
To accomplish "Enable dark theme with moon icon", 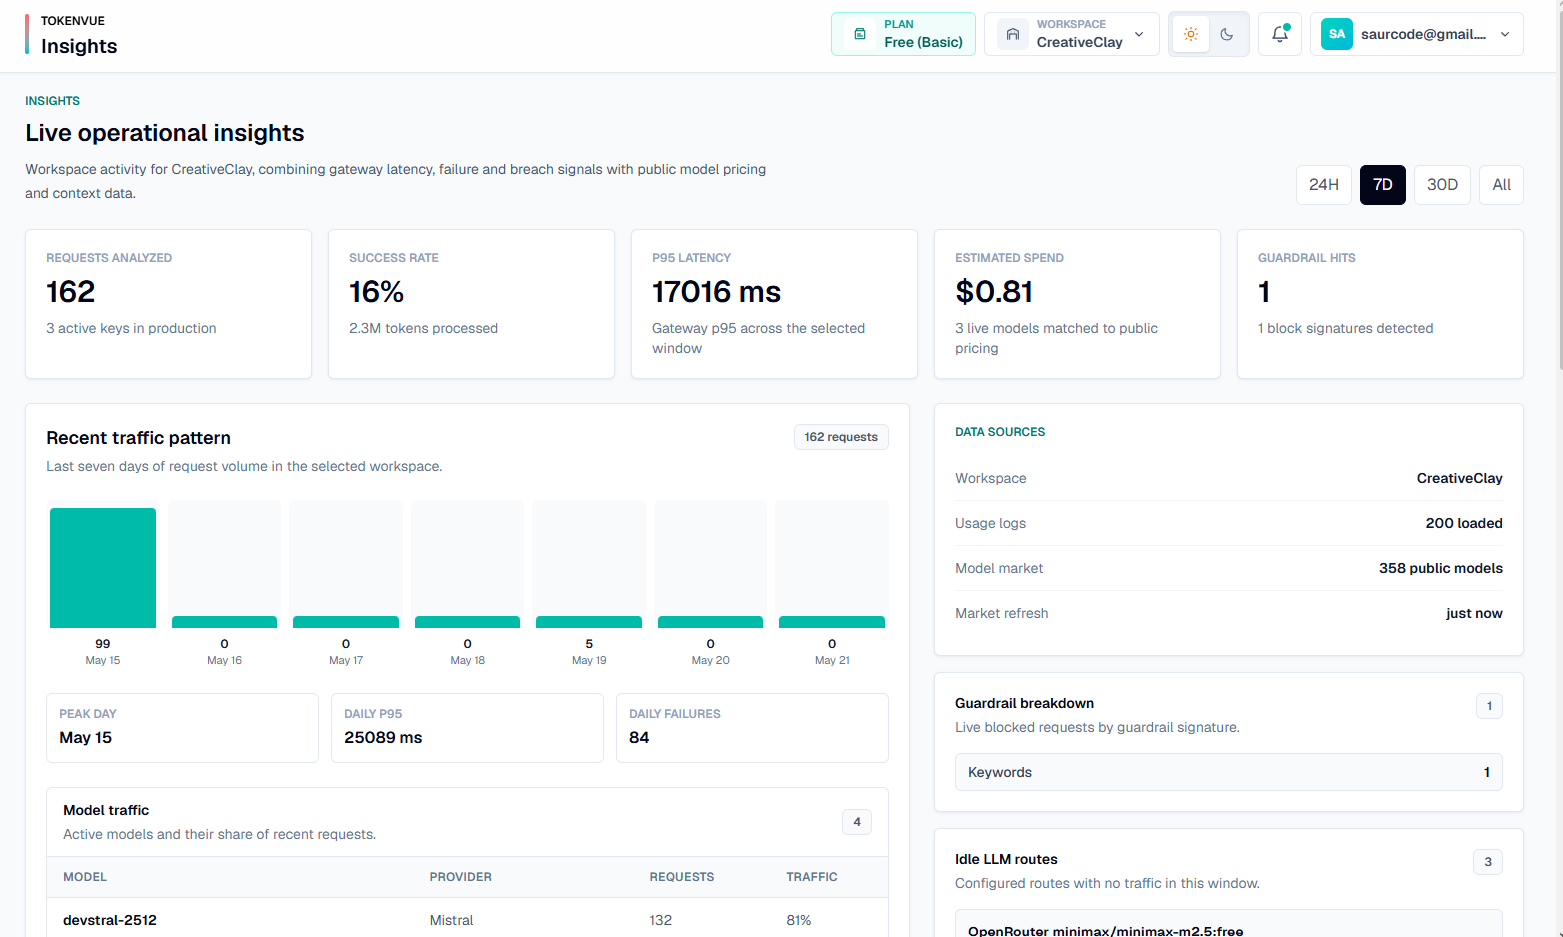I will [x=1227, y=34].
